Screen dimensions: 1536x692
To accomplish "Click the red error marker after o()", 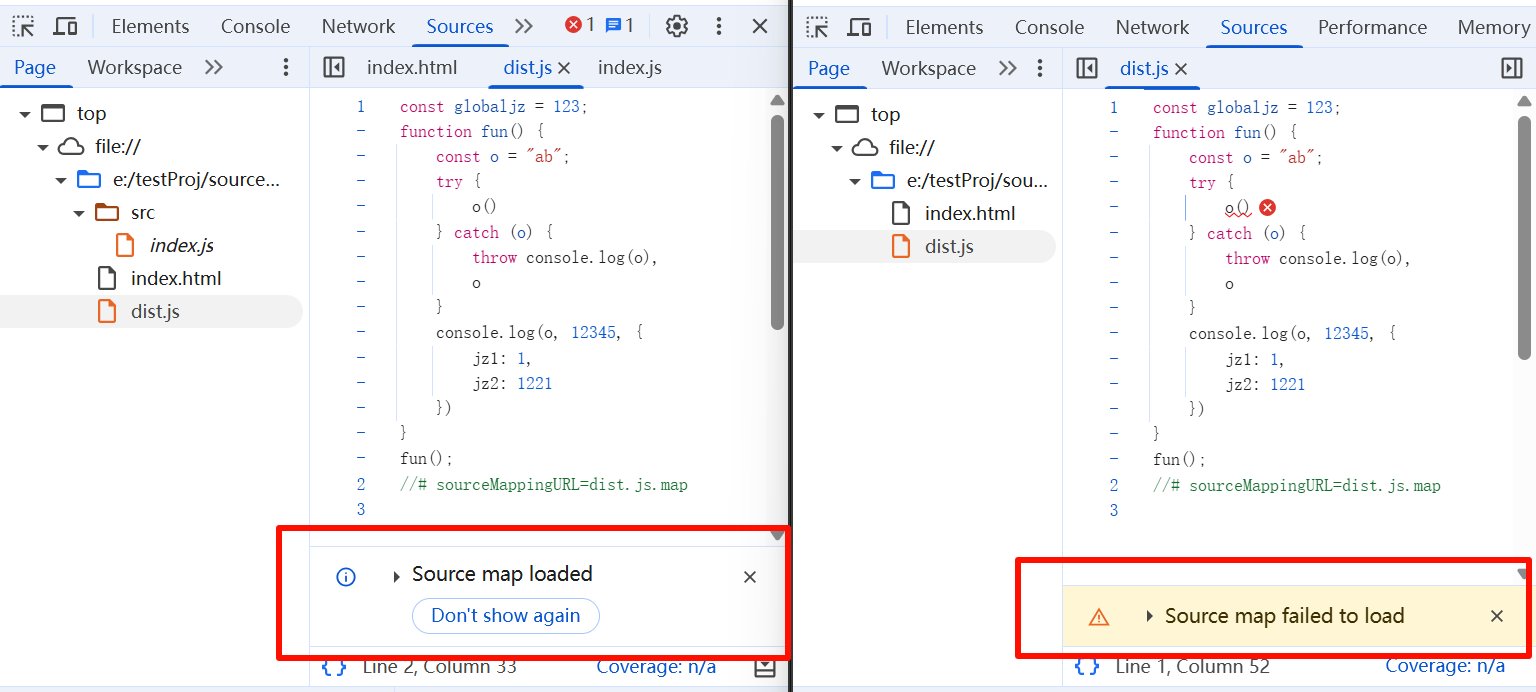I will pyautogui.click(x=1267, y=208).
